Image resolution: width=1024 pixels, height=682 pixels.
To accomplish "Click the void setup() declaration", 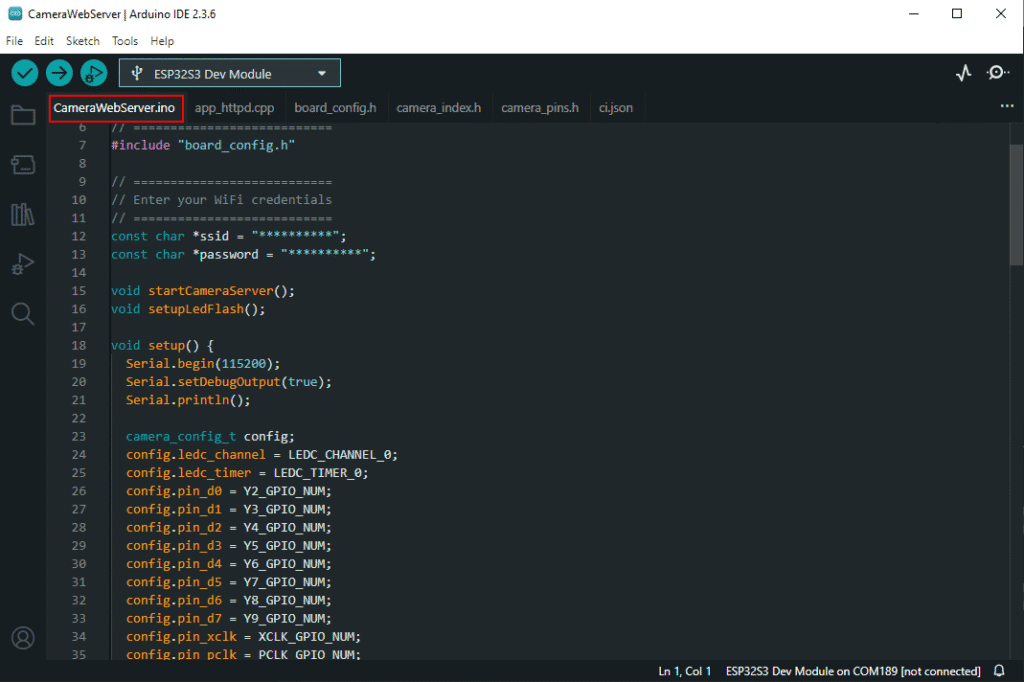I will coord(162,345).
